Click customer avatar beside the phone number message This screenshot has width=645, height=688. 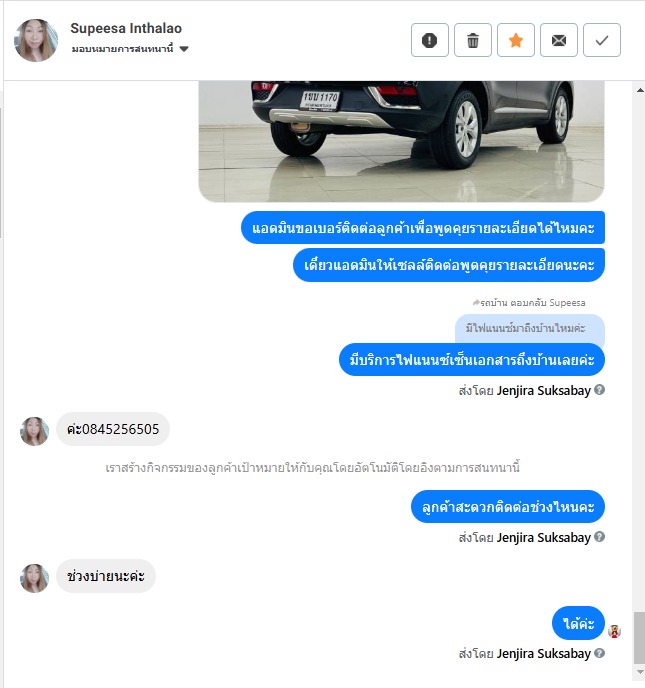34,431
